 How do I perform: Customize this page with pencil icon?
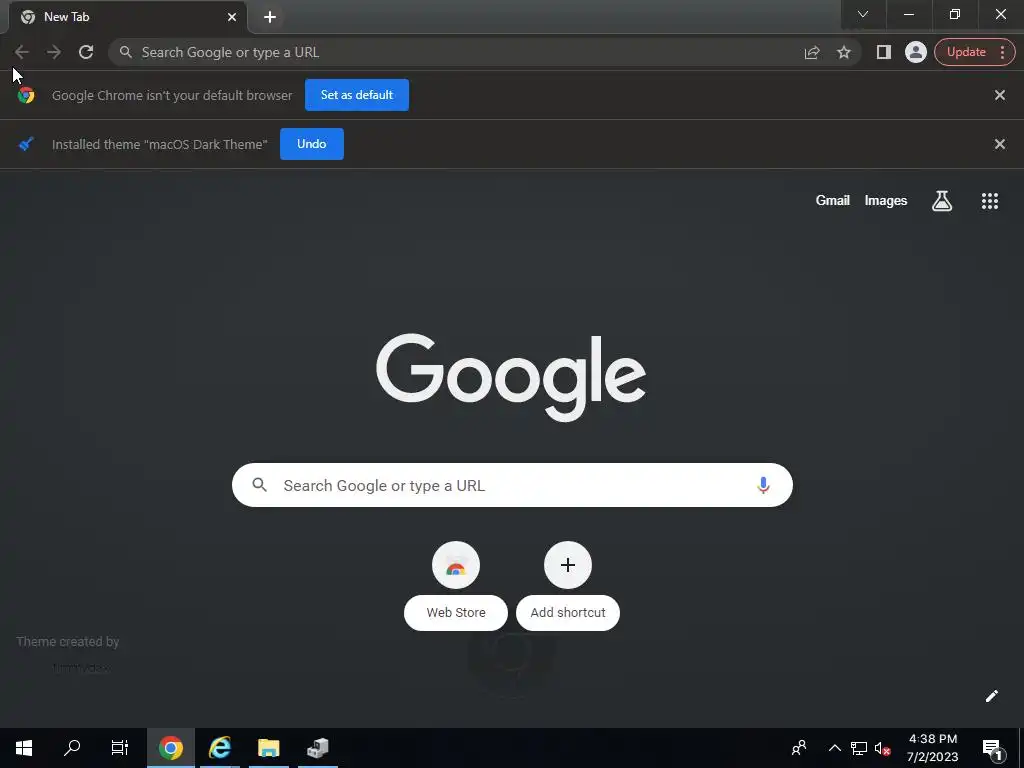pyautogui.click(x=991, y=696)
